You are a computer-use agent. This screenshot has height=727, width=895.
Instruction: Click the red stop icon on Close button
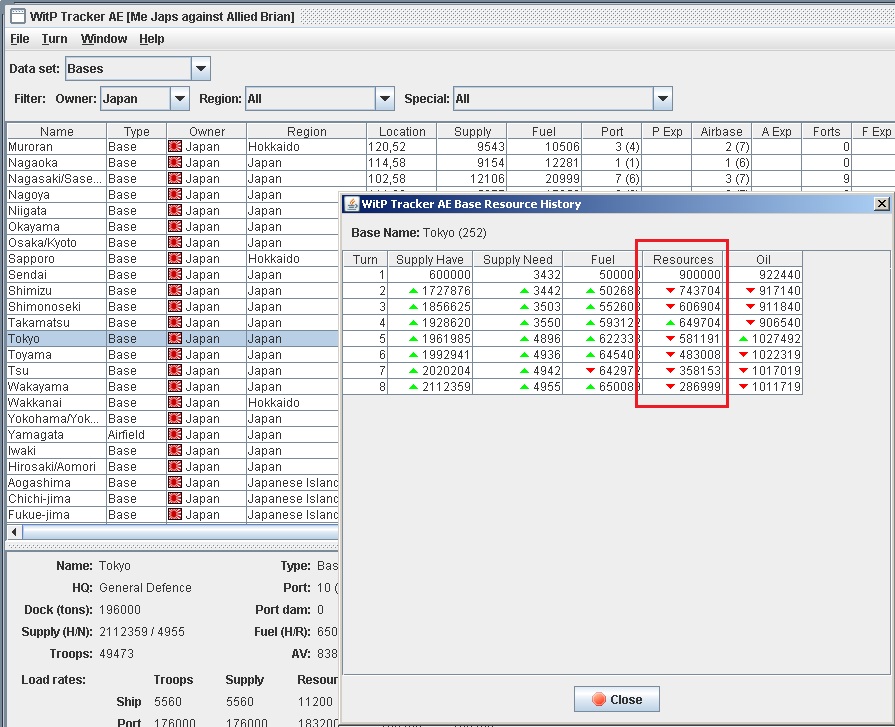(x=599, y=700)
